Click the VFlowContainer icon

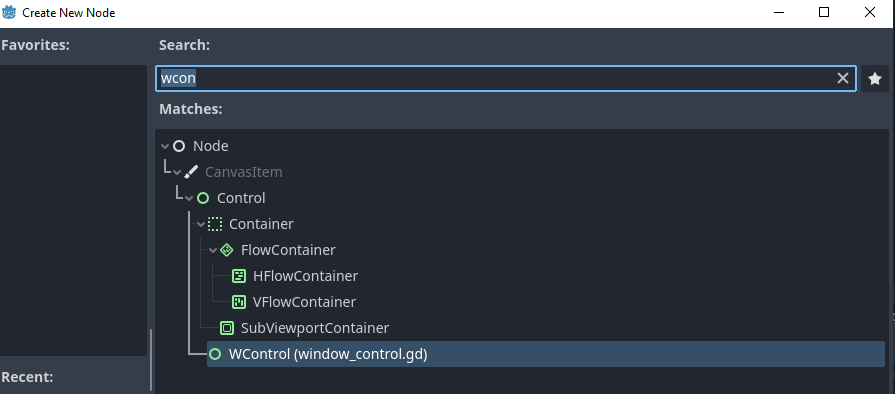coord(239,302)
